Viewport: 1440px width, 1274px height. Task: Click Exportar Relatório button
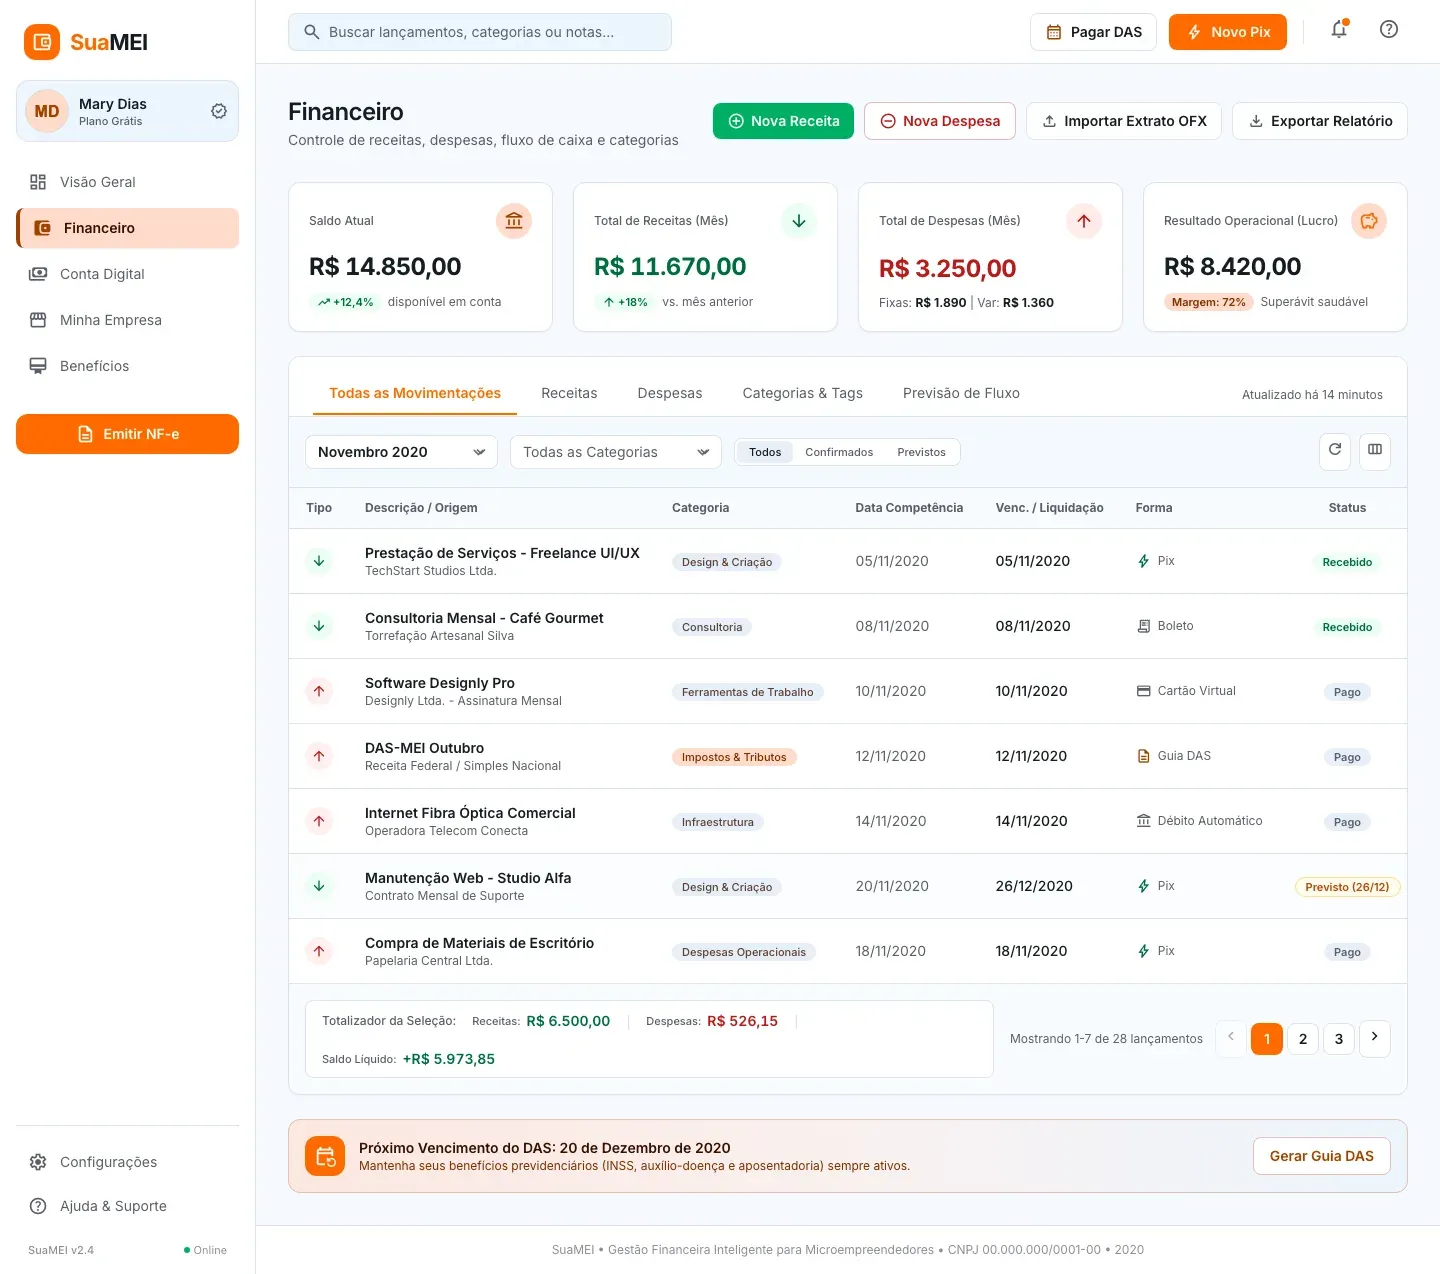coord(1320,121)
